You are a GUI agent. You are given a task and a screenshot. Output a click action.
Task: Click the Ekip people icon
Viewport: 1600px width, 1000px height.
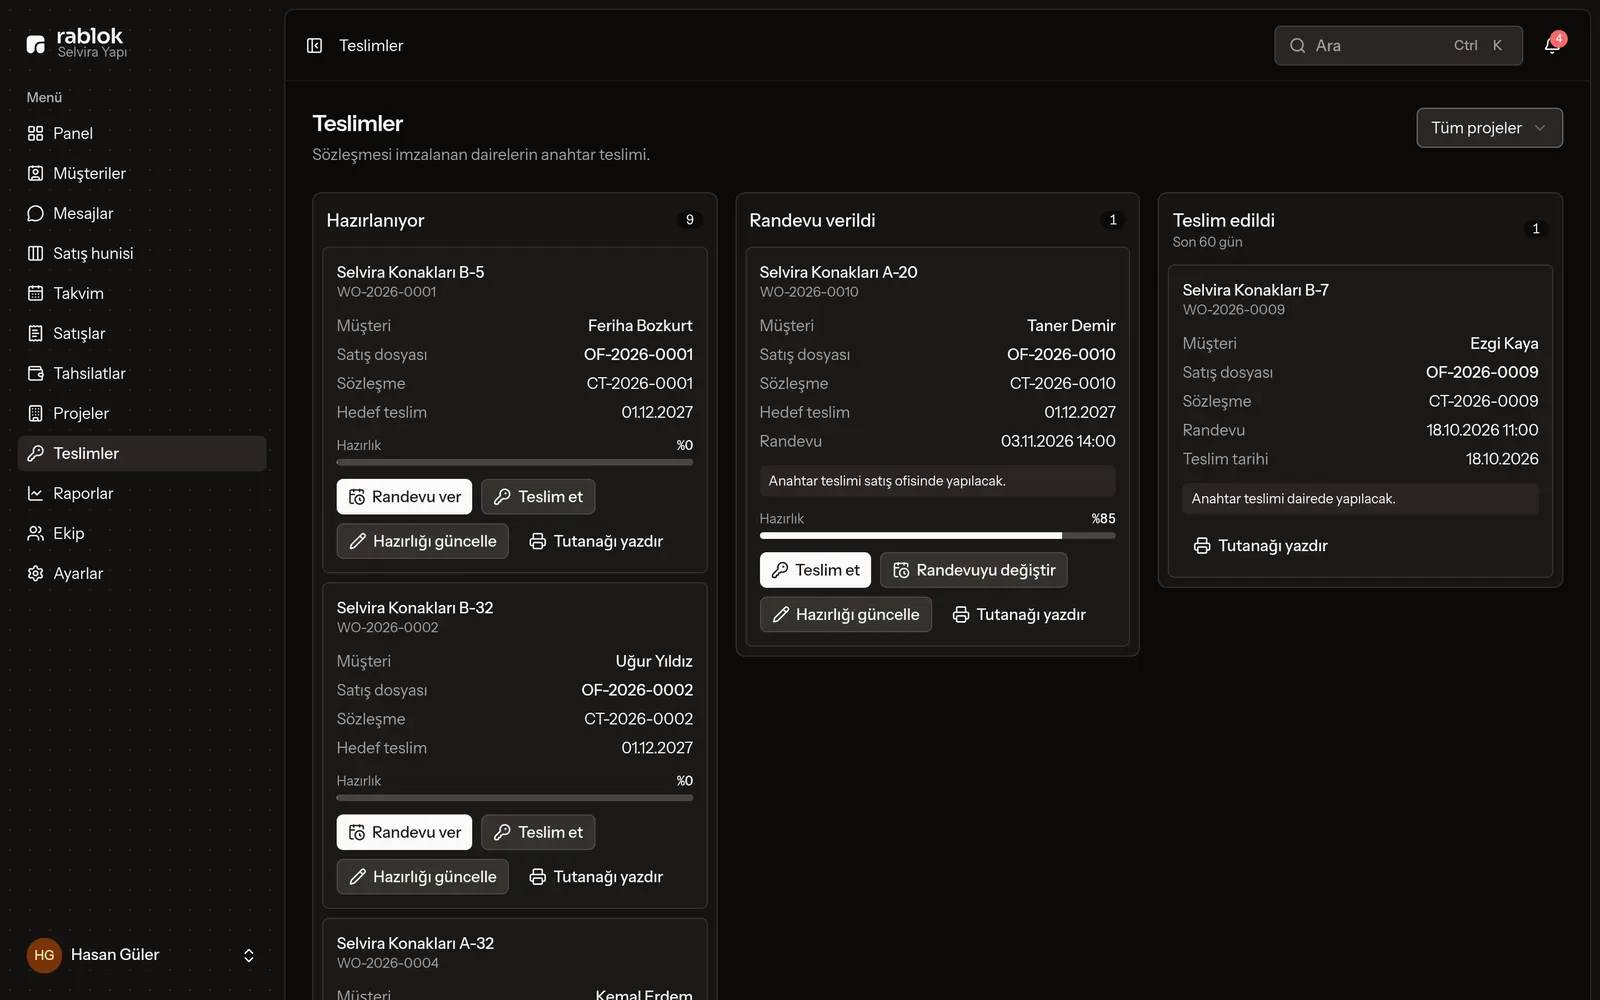(x=36, y=534)
